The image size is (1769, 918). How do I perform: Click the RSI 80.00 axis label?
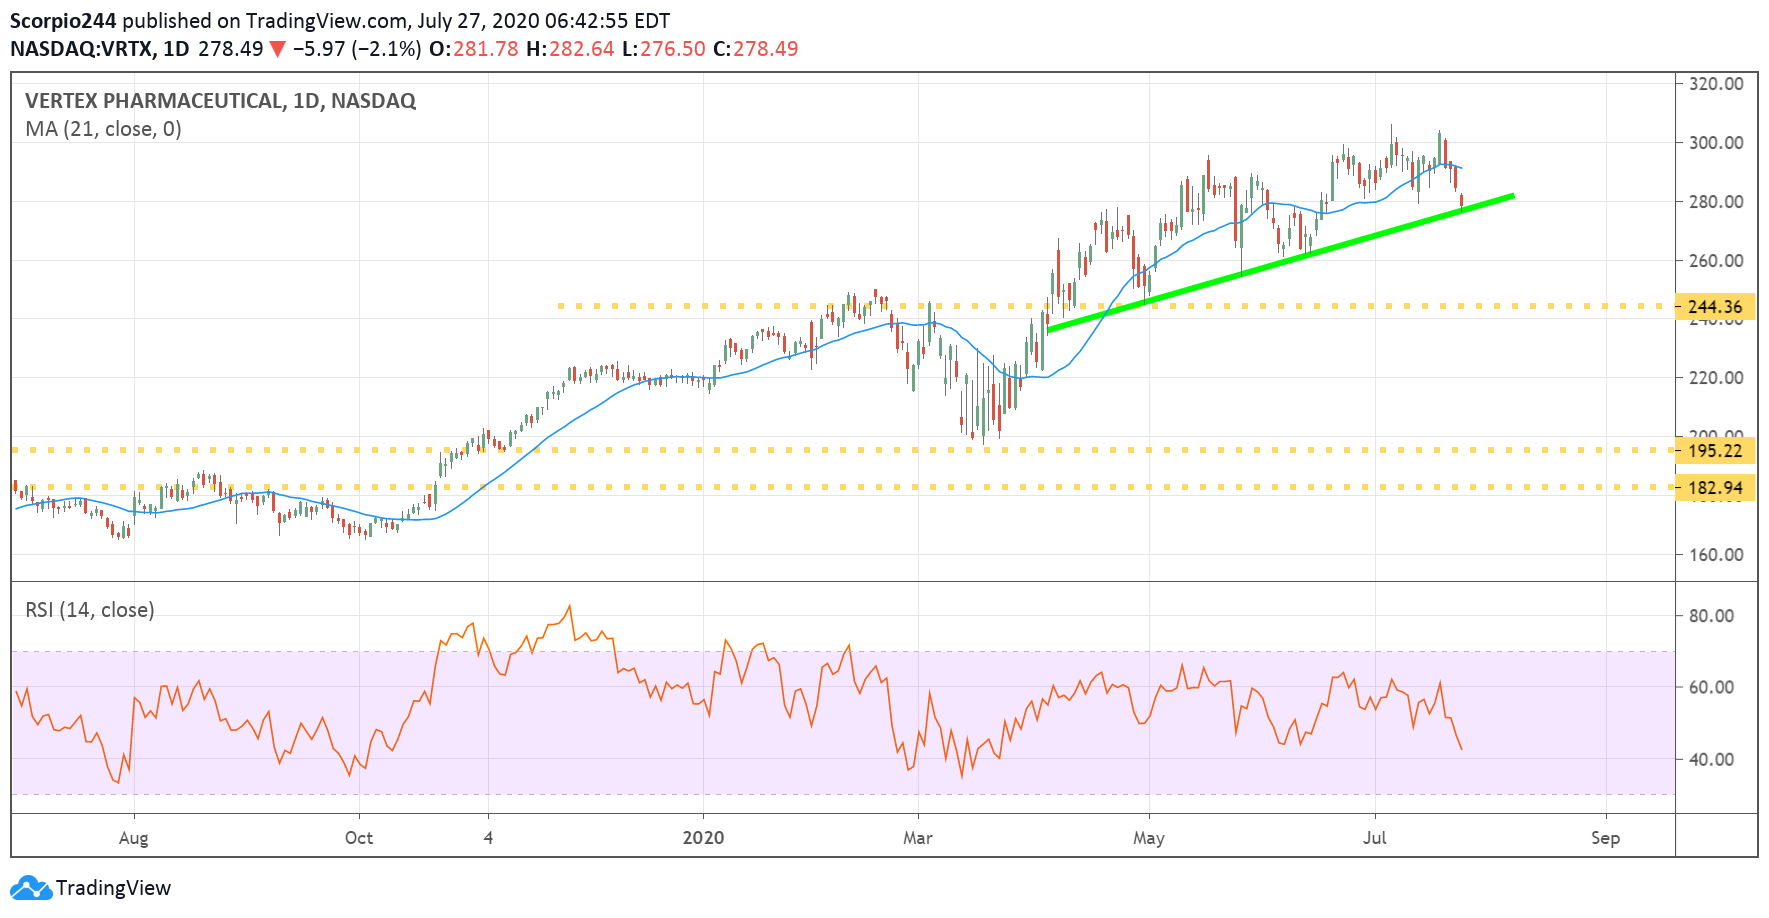[1711, 616]
